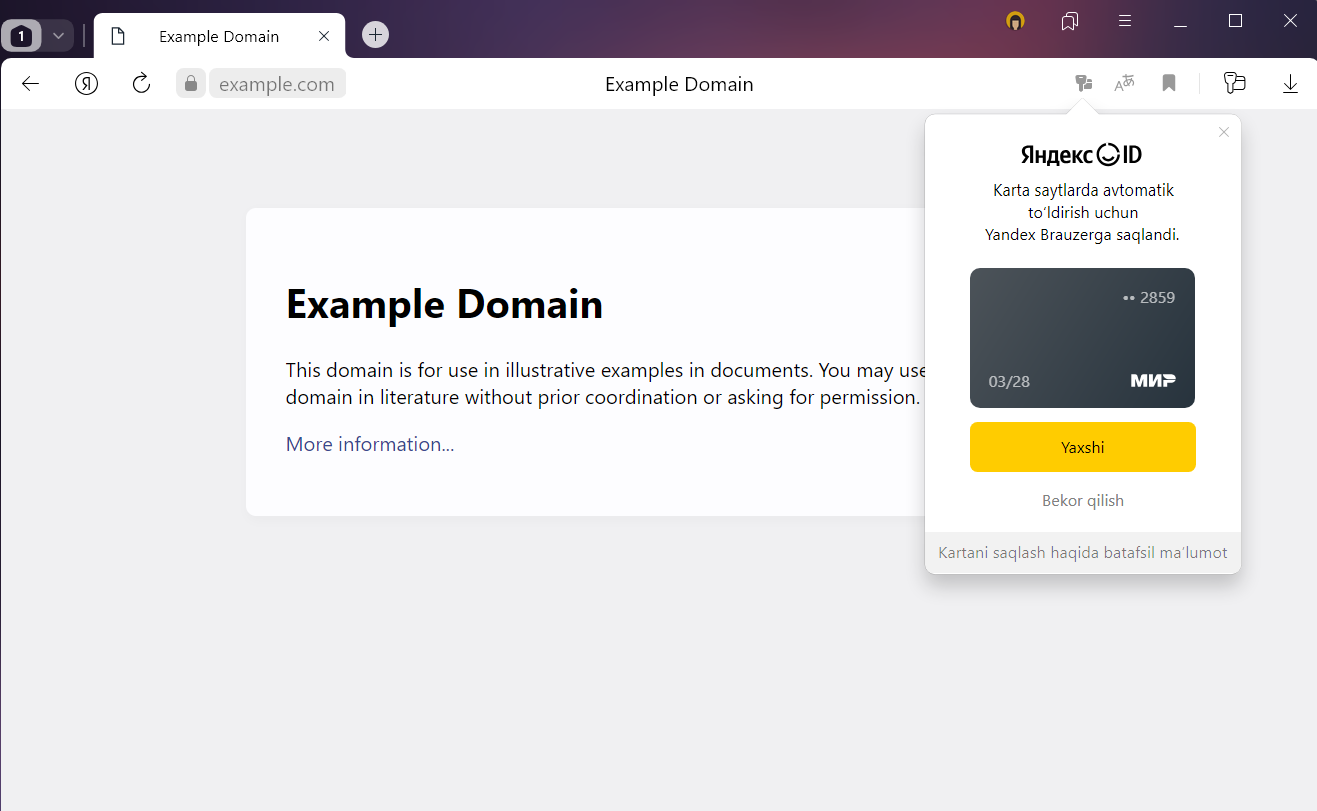
Task: Open the Yandex home button
Action: pos(87,84)
